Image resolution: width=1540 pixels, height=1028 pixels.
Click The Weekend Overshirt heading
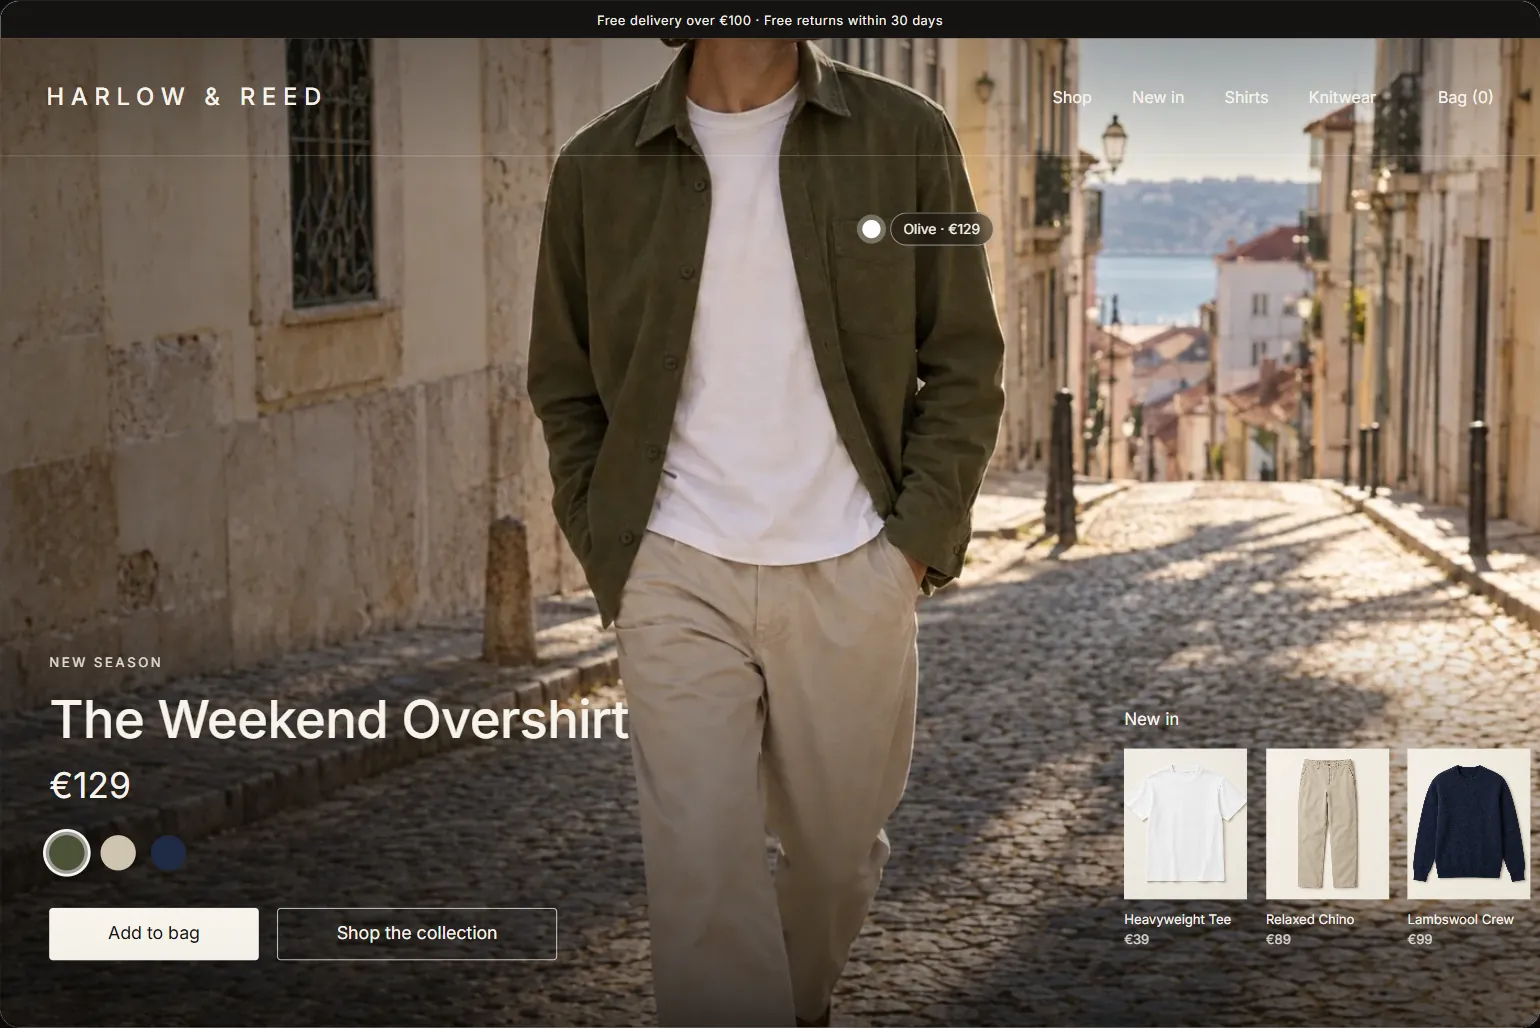click(340, 719)
